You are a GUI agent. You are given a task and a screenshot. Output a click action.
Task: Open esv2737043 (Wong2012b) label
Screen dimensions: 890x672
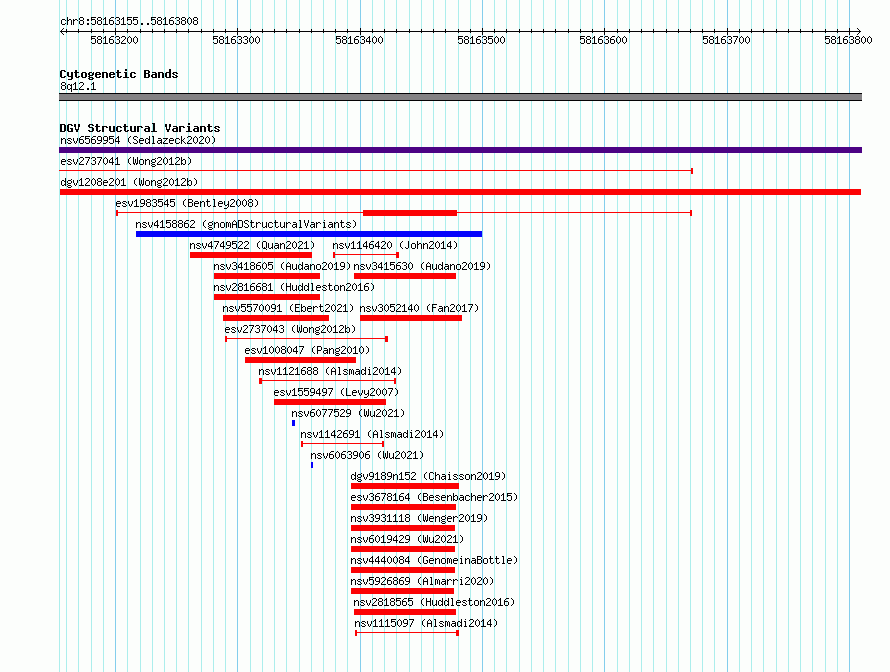click(290, 329)
